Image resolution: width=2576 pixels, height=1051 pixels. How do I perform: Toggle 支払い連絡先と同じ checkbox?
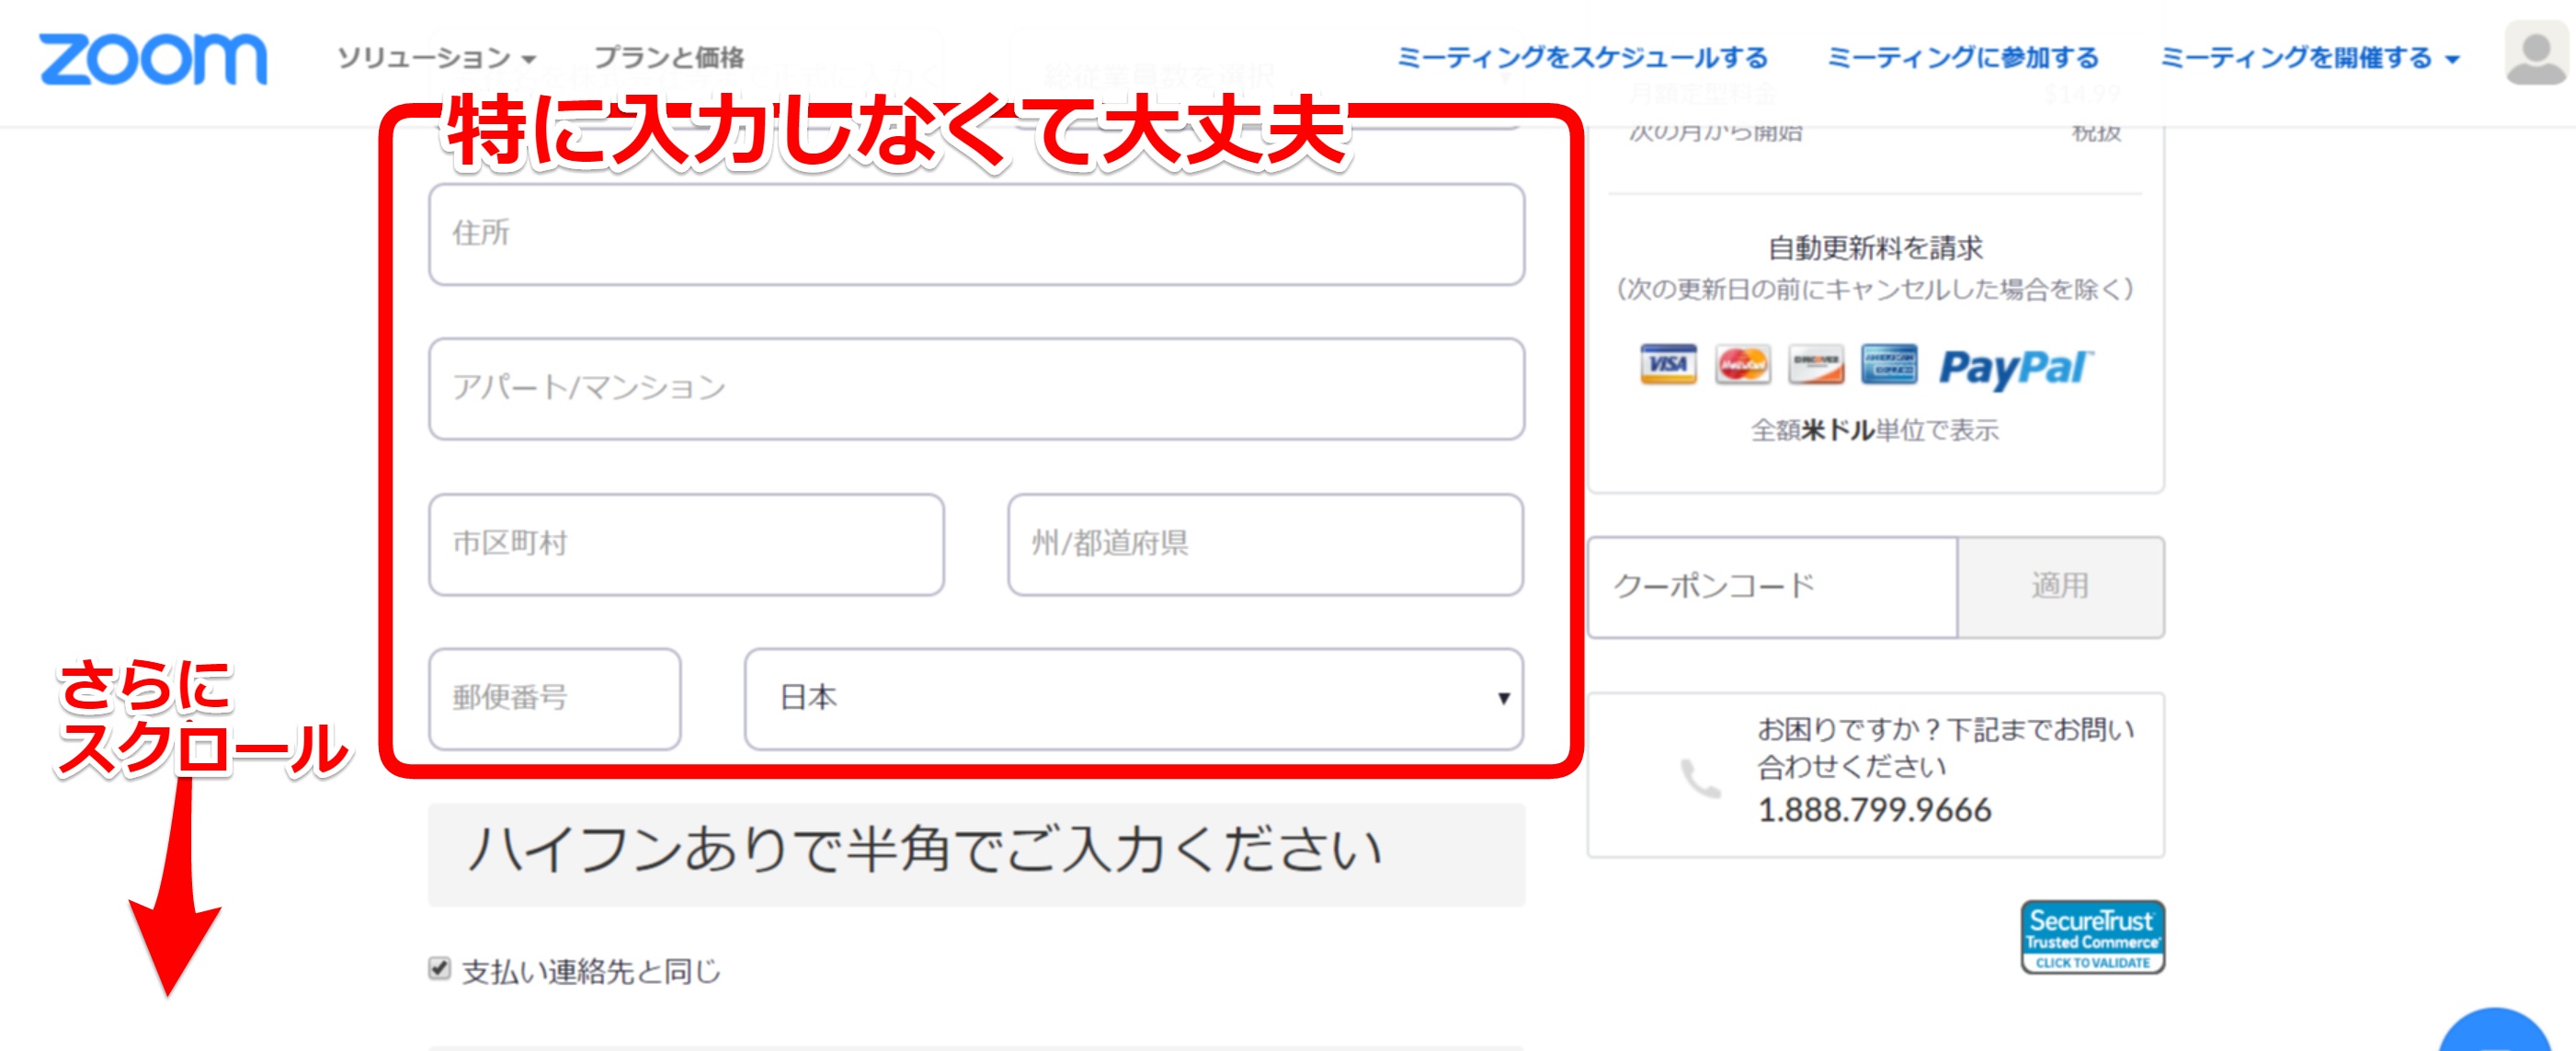(439, 968)
